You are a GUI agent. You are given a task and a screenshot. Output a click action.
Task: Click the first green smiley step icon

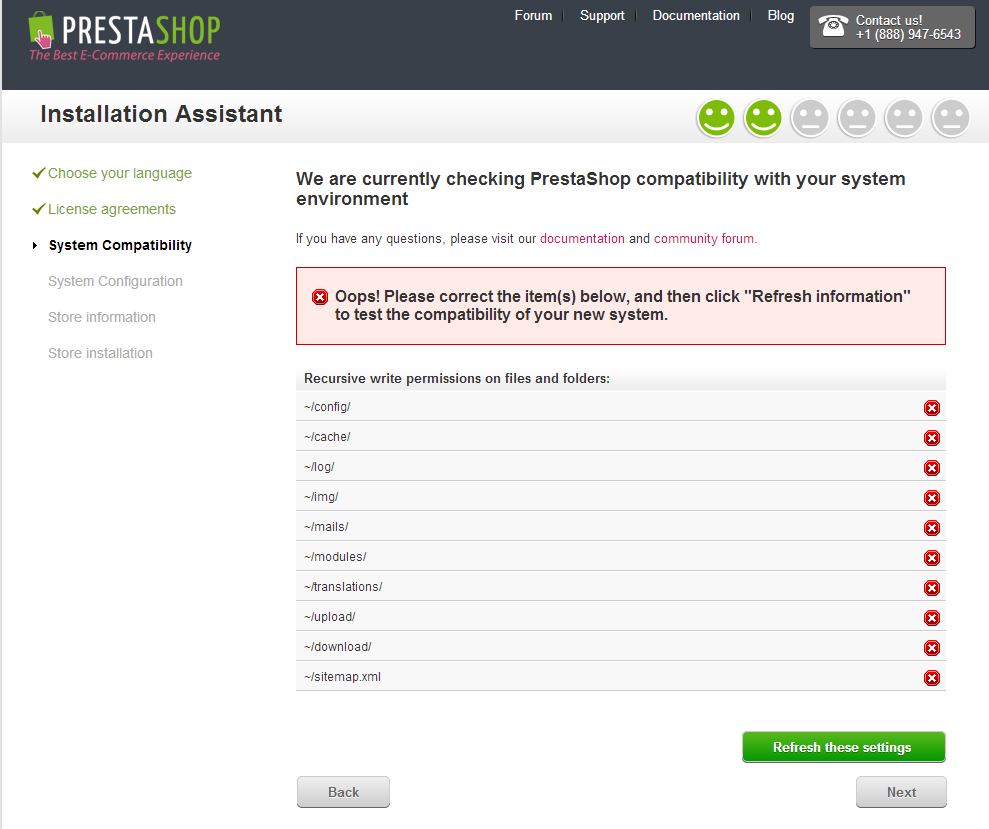(x=716, y=118)
